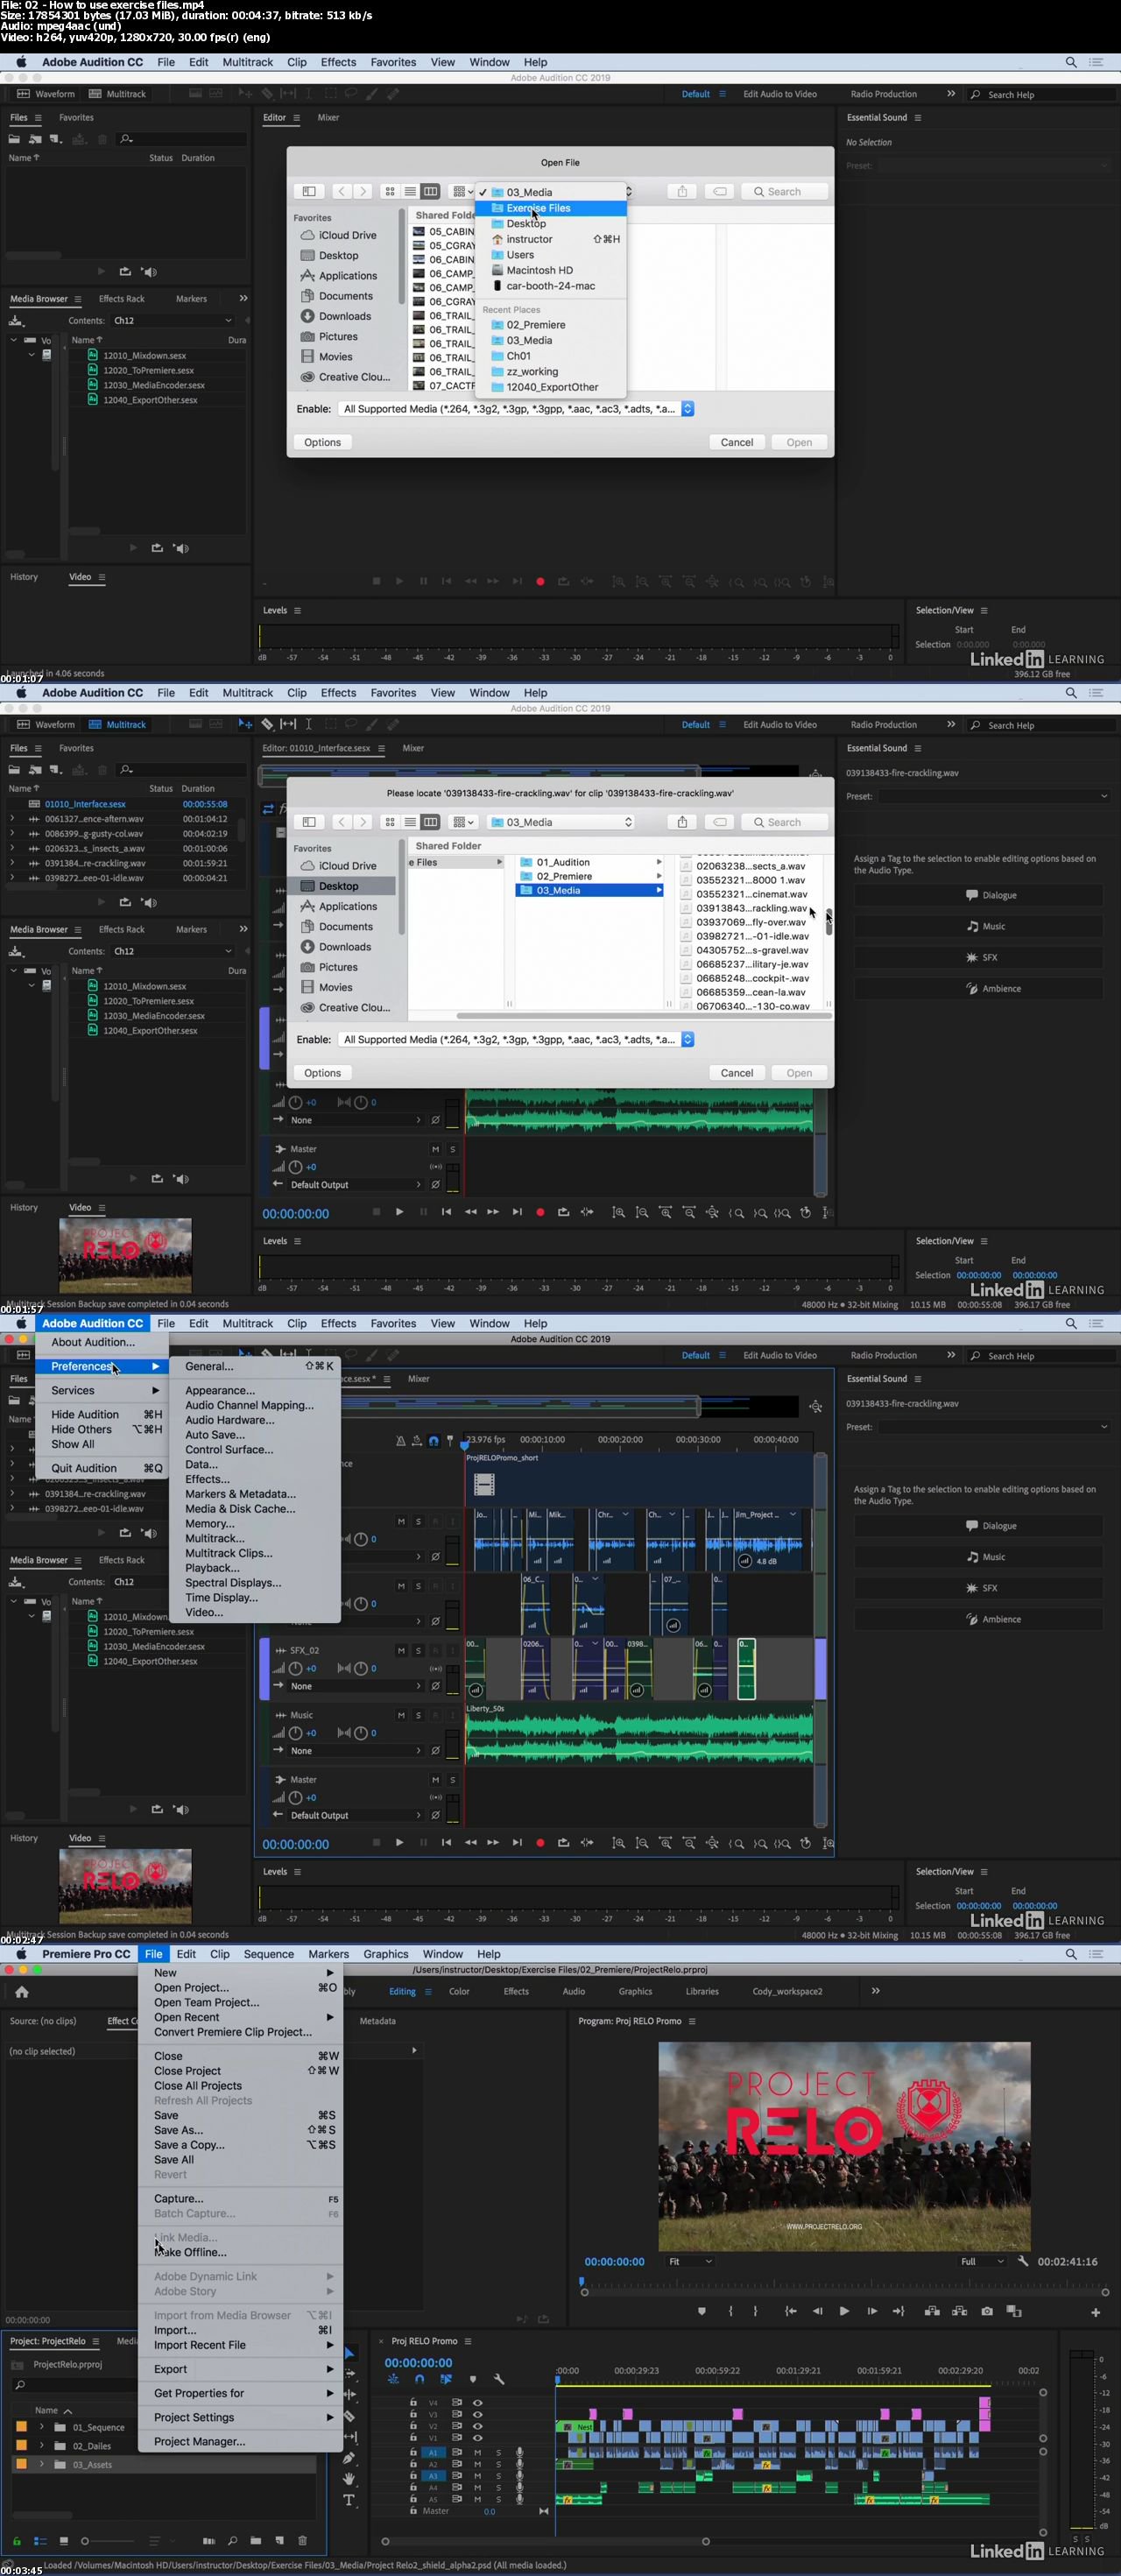The width and height of the screenshot is (1121, 2576).
Task: Click the Lift icon in Program monitor
Action: click(x=932, y=2311)
